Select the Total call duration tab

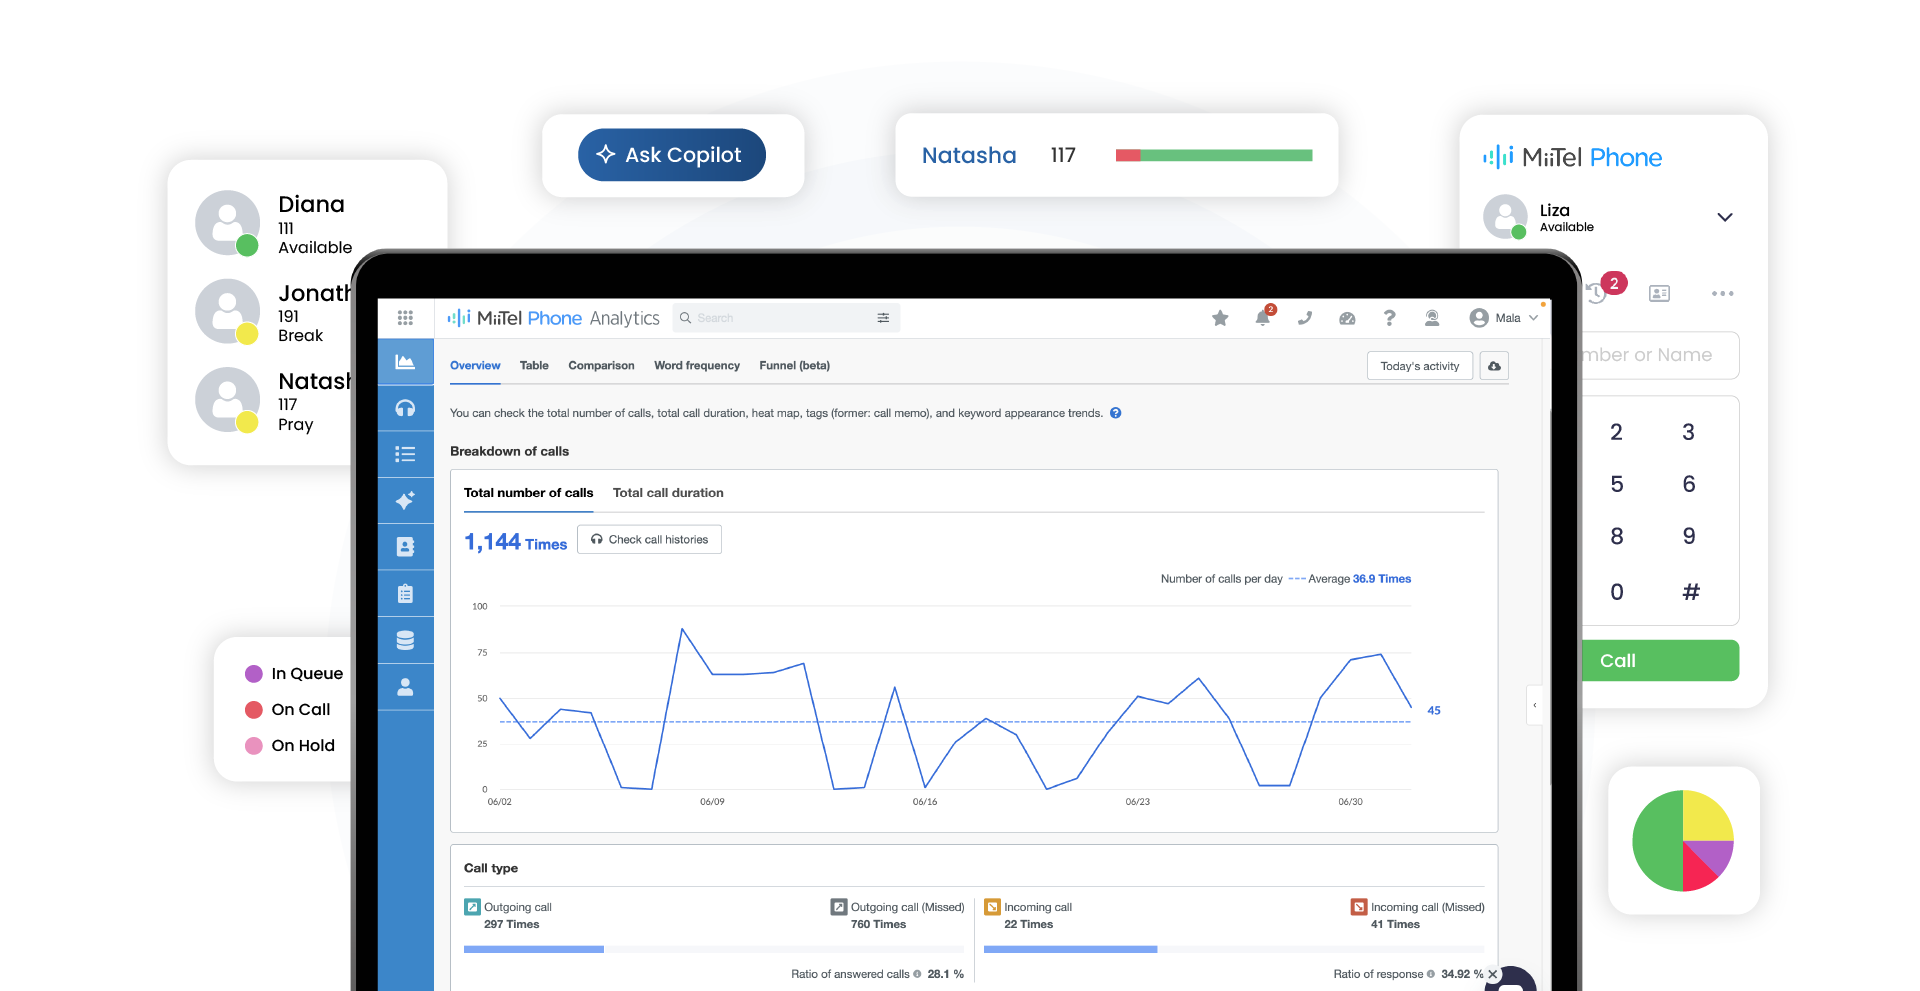(x=668, y=493)
